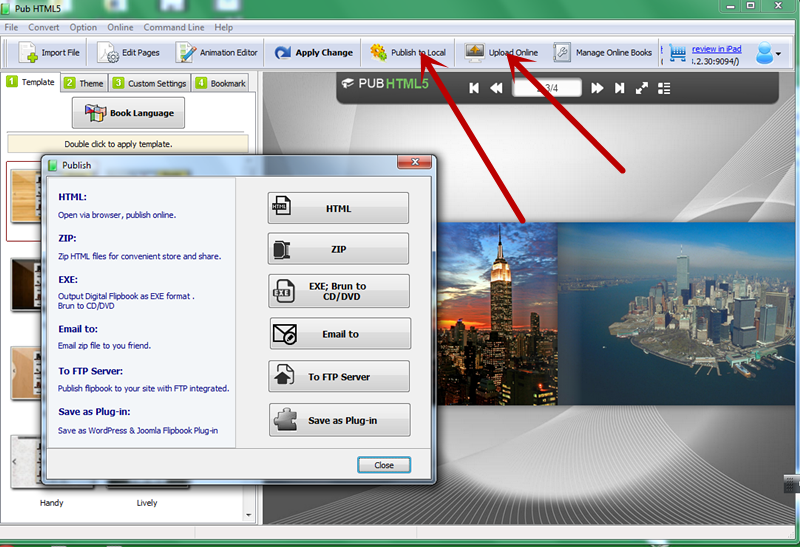Viewport: 800px width, 547px height.
Task: Open the user account avatar menu
Action: click(x=768, y=53)
